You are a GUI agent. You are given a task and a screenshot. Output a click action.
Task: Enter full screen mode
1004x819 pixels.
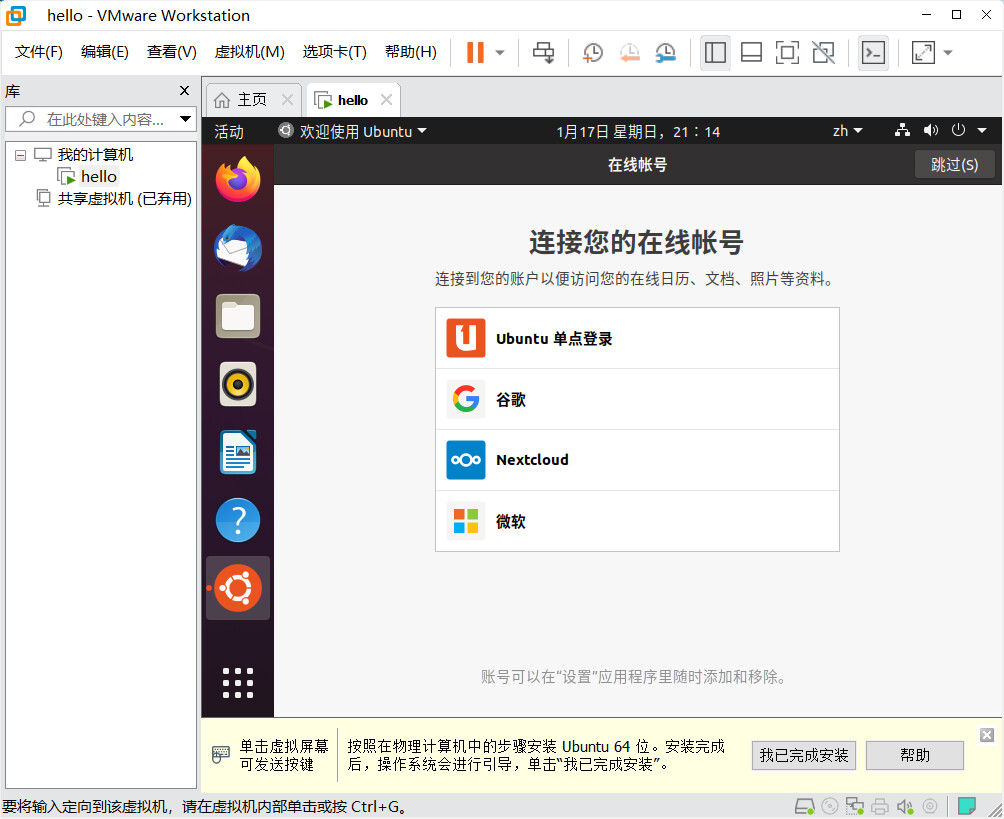tap(787, 53)
